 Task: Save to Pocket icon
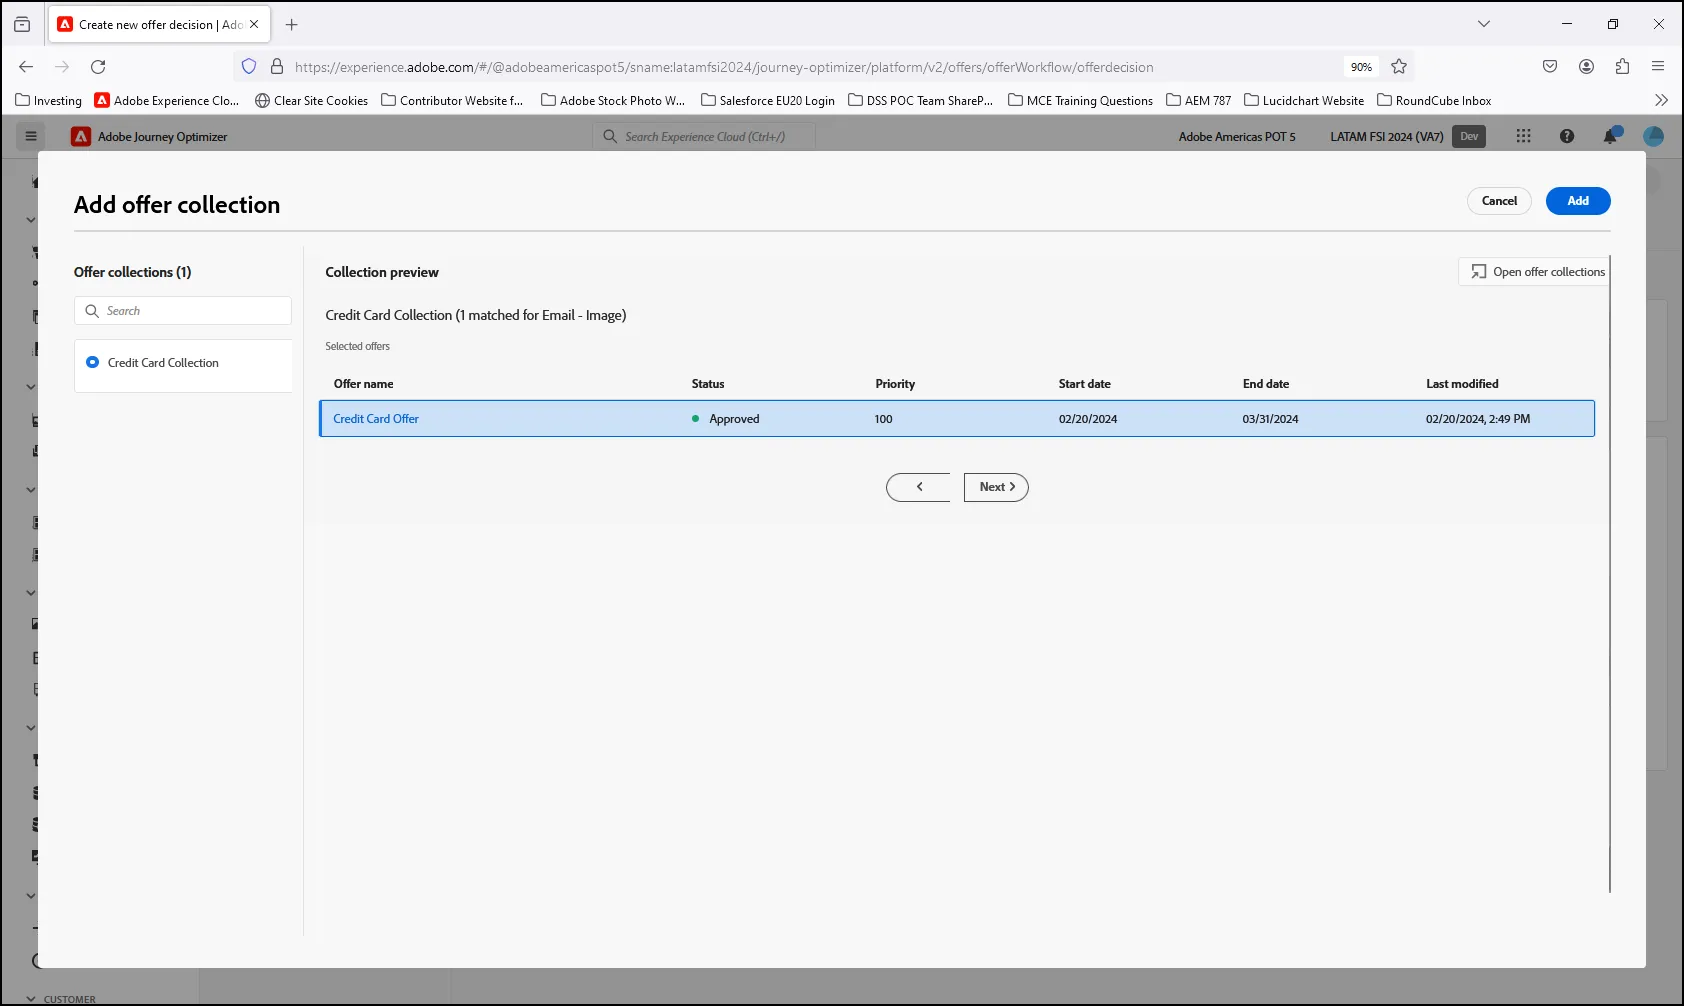[x=1550, y=67]
